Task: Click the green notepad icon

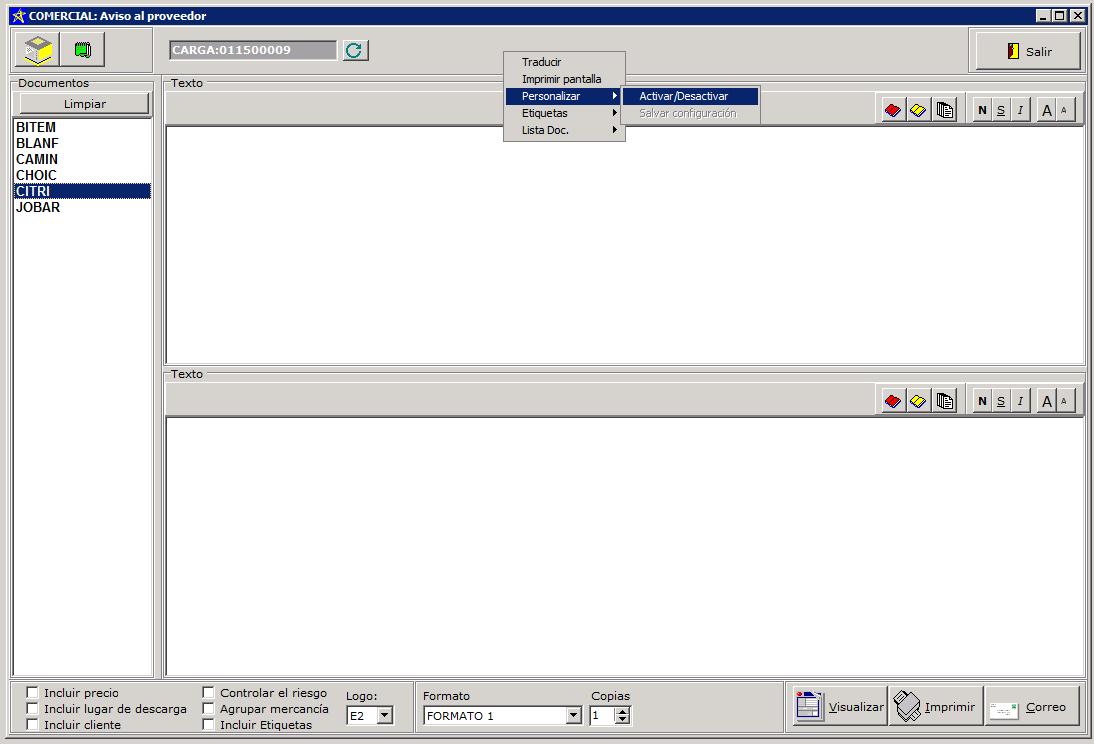Action: pyautogui.click(x=82, y=49)
